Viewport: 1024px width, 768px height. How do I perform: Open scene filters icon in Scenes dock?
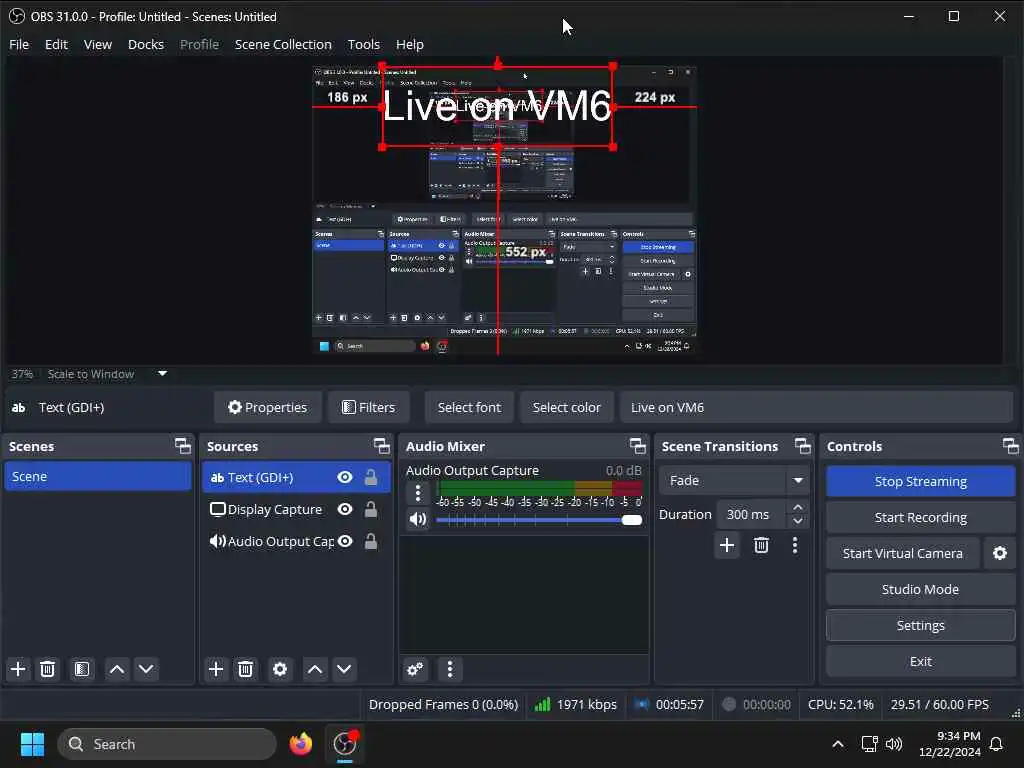[x=82, y=669]
